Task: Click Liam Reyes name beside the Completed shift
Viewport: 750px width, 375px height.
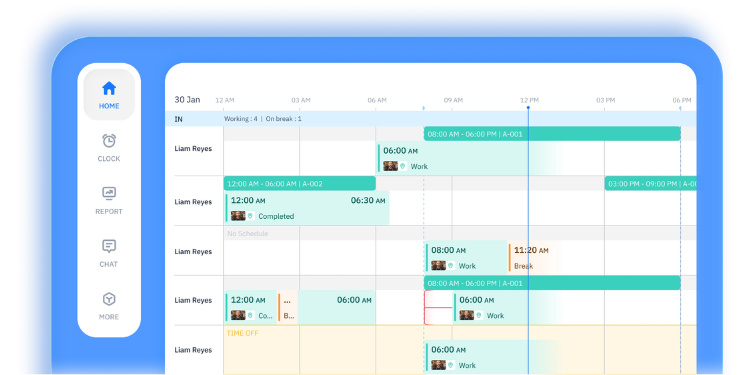Action: [193, 202]
